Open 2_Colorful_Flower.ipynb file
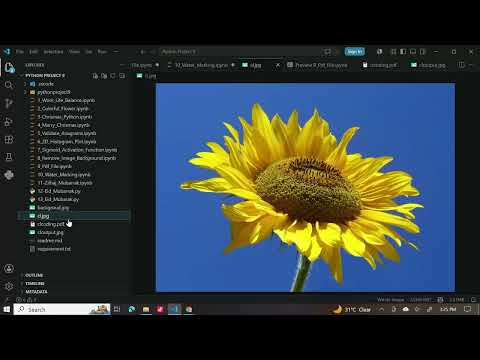Viewport: 480px width, 360px height. [63, 109]
